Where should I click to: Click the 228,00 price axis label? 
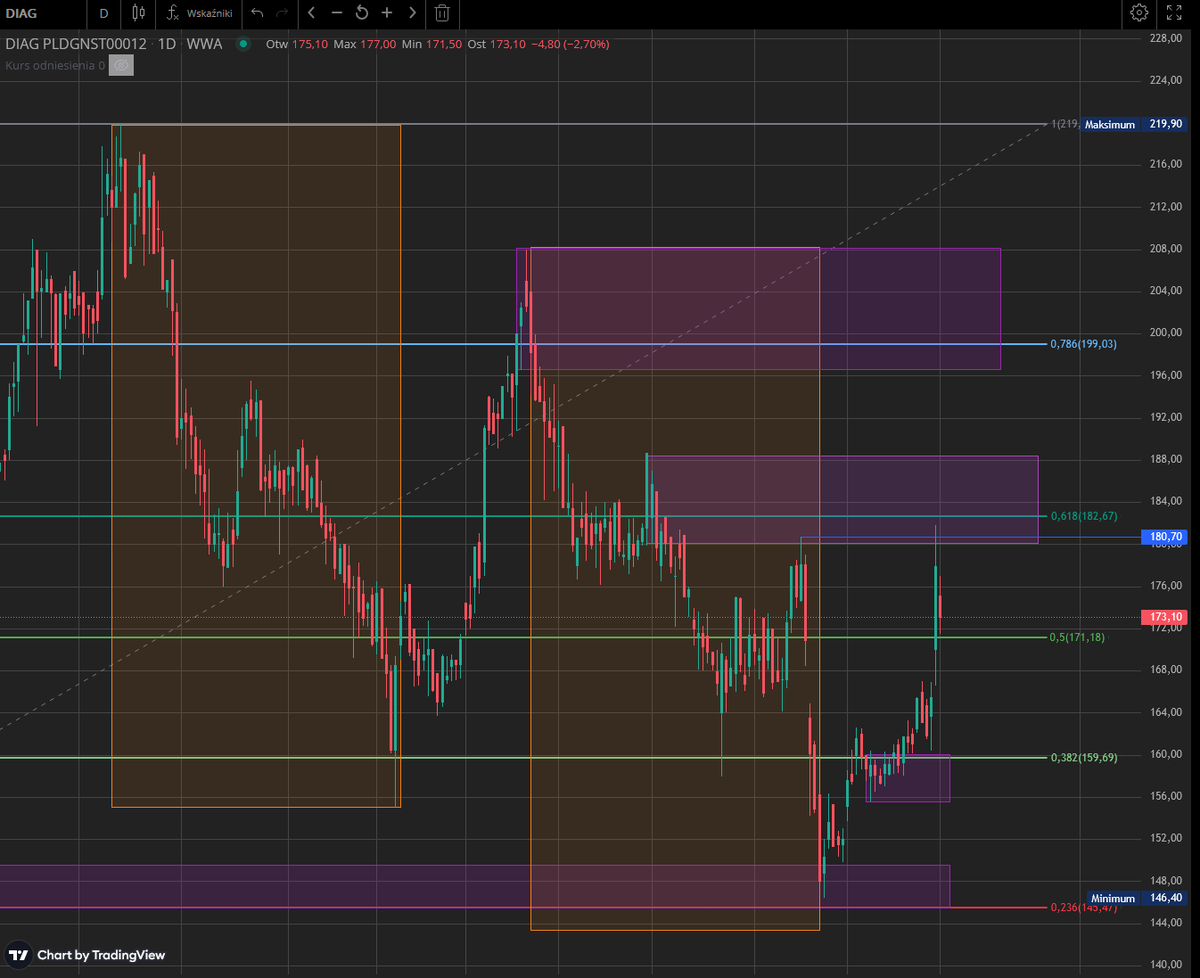(1166, 38)
